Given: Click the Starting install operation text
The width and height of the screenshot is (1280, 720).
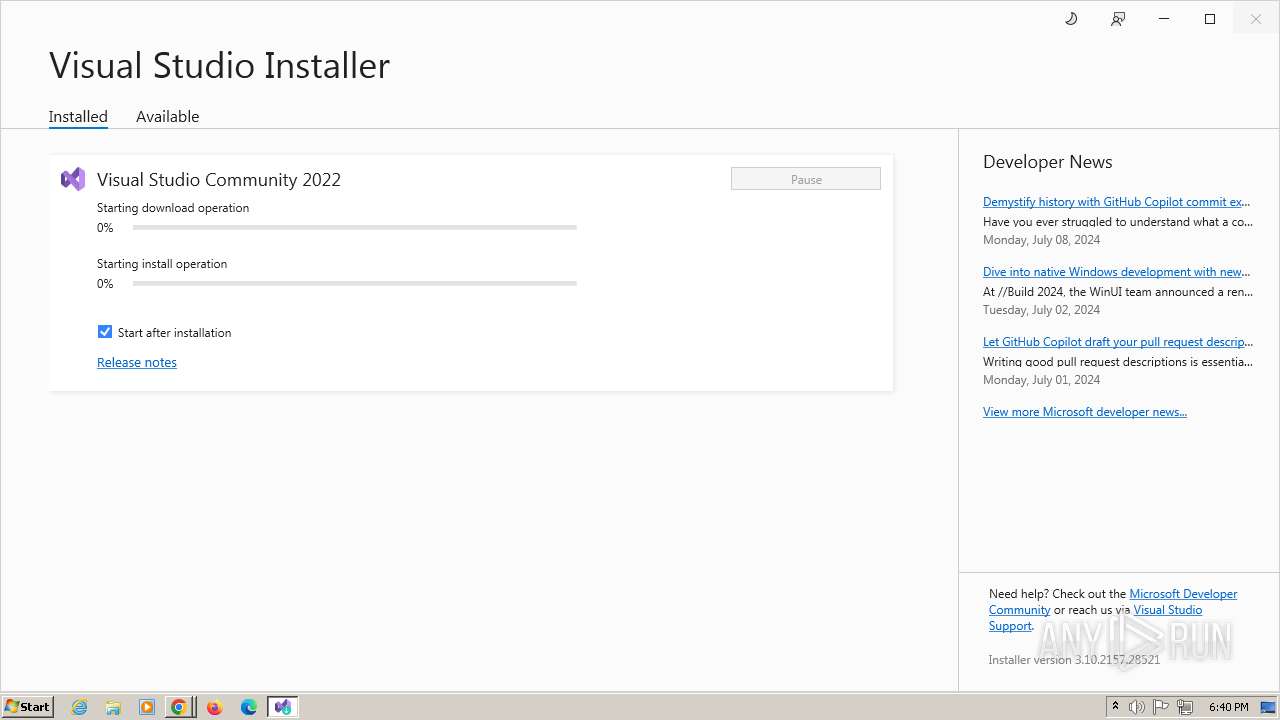Looking at the screenshot, I should pyautogui.click(x=162, y=264).
